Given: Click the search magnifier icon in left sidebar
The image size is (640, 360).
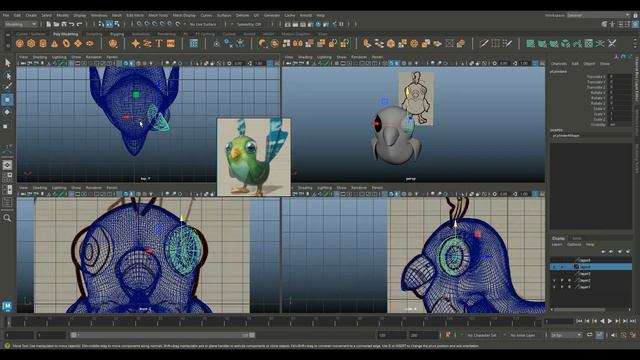Looking at the screenshot, I should click(x=7, y=218).
